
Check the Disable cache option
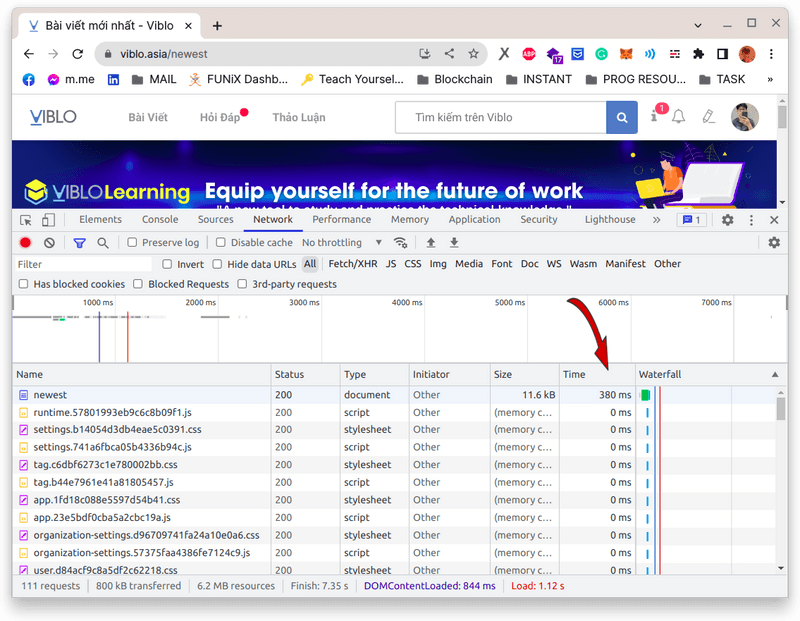pos(221,243)
